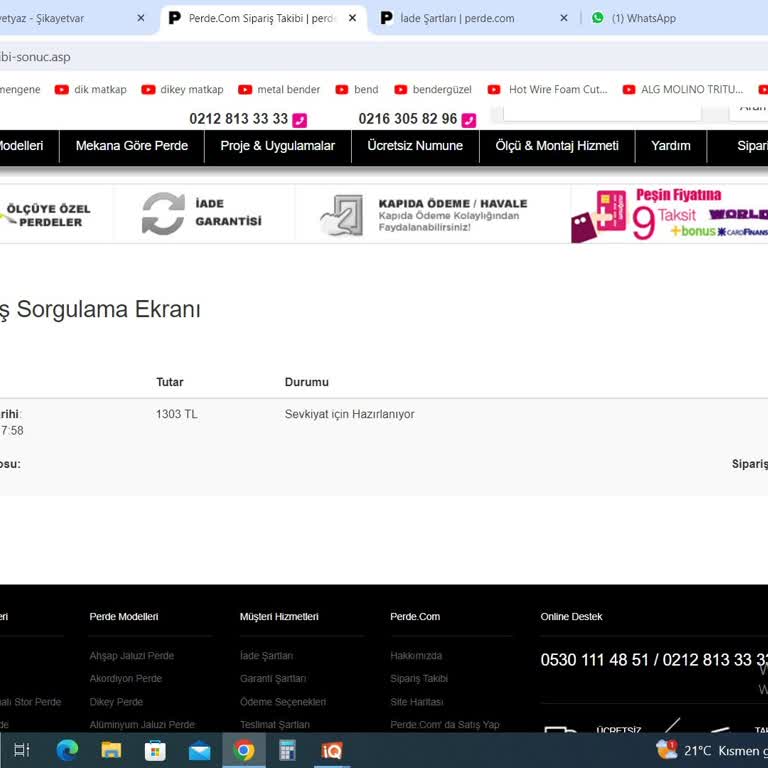
Task: Open Microsoft Edge from the taskbar
Action: 67,750
